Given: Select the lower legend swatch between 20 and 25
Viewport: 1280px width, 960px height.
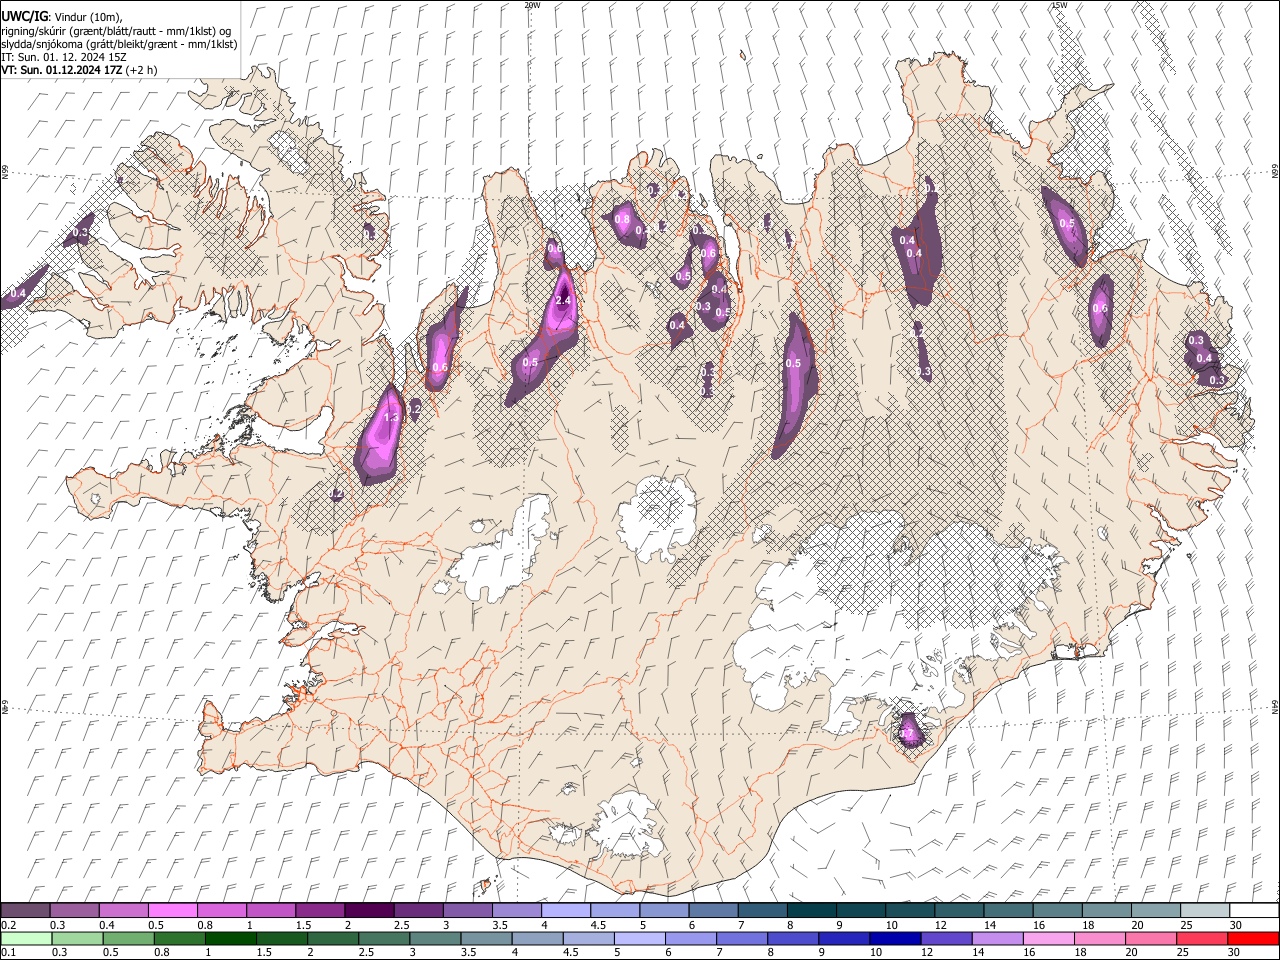Looking at the screenshot, I should click(1150, 939).
